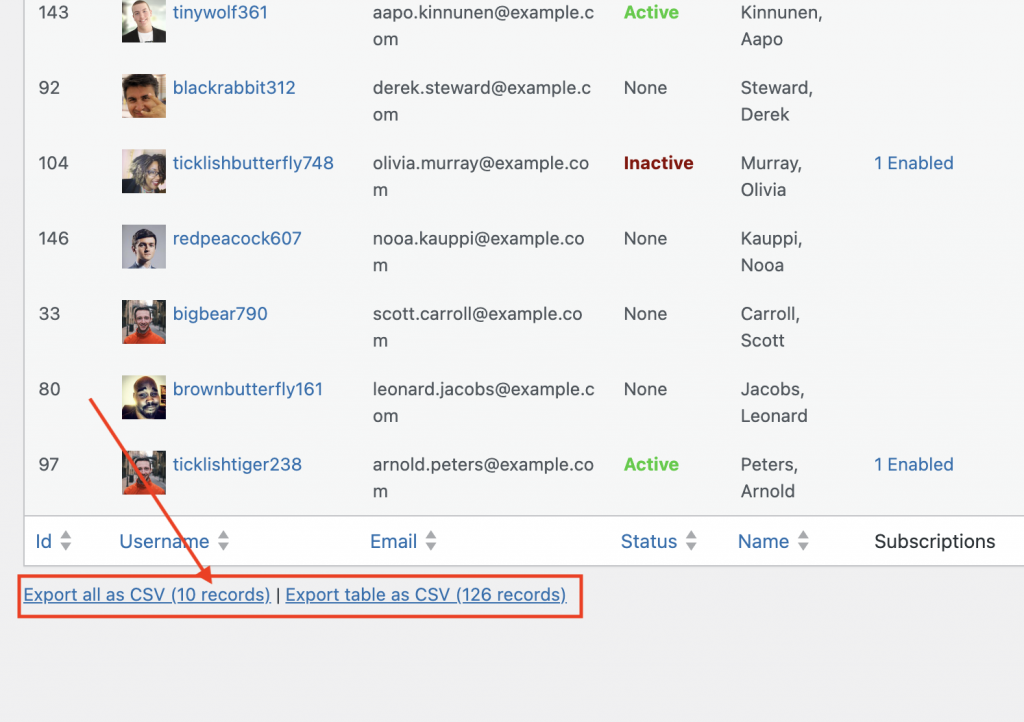Open the ticklishbutterfly748 username link
Image resolution: width=1024 pixels, height=722 pixels.
click(x=253, y=162)
